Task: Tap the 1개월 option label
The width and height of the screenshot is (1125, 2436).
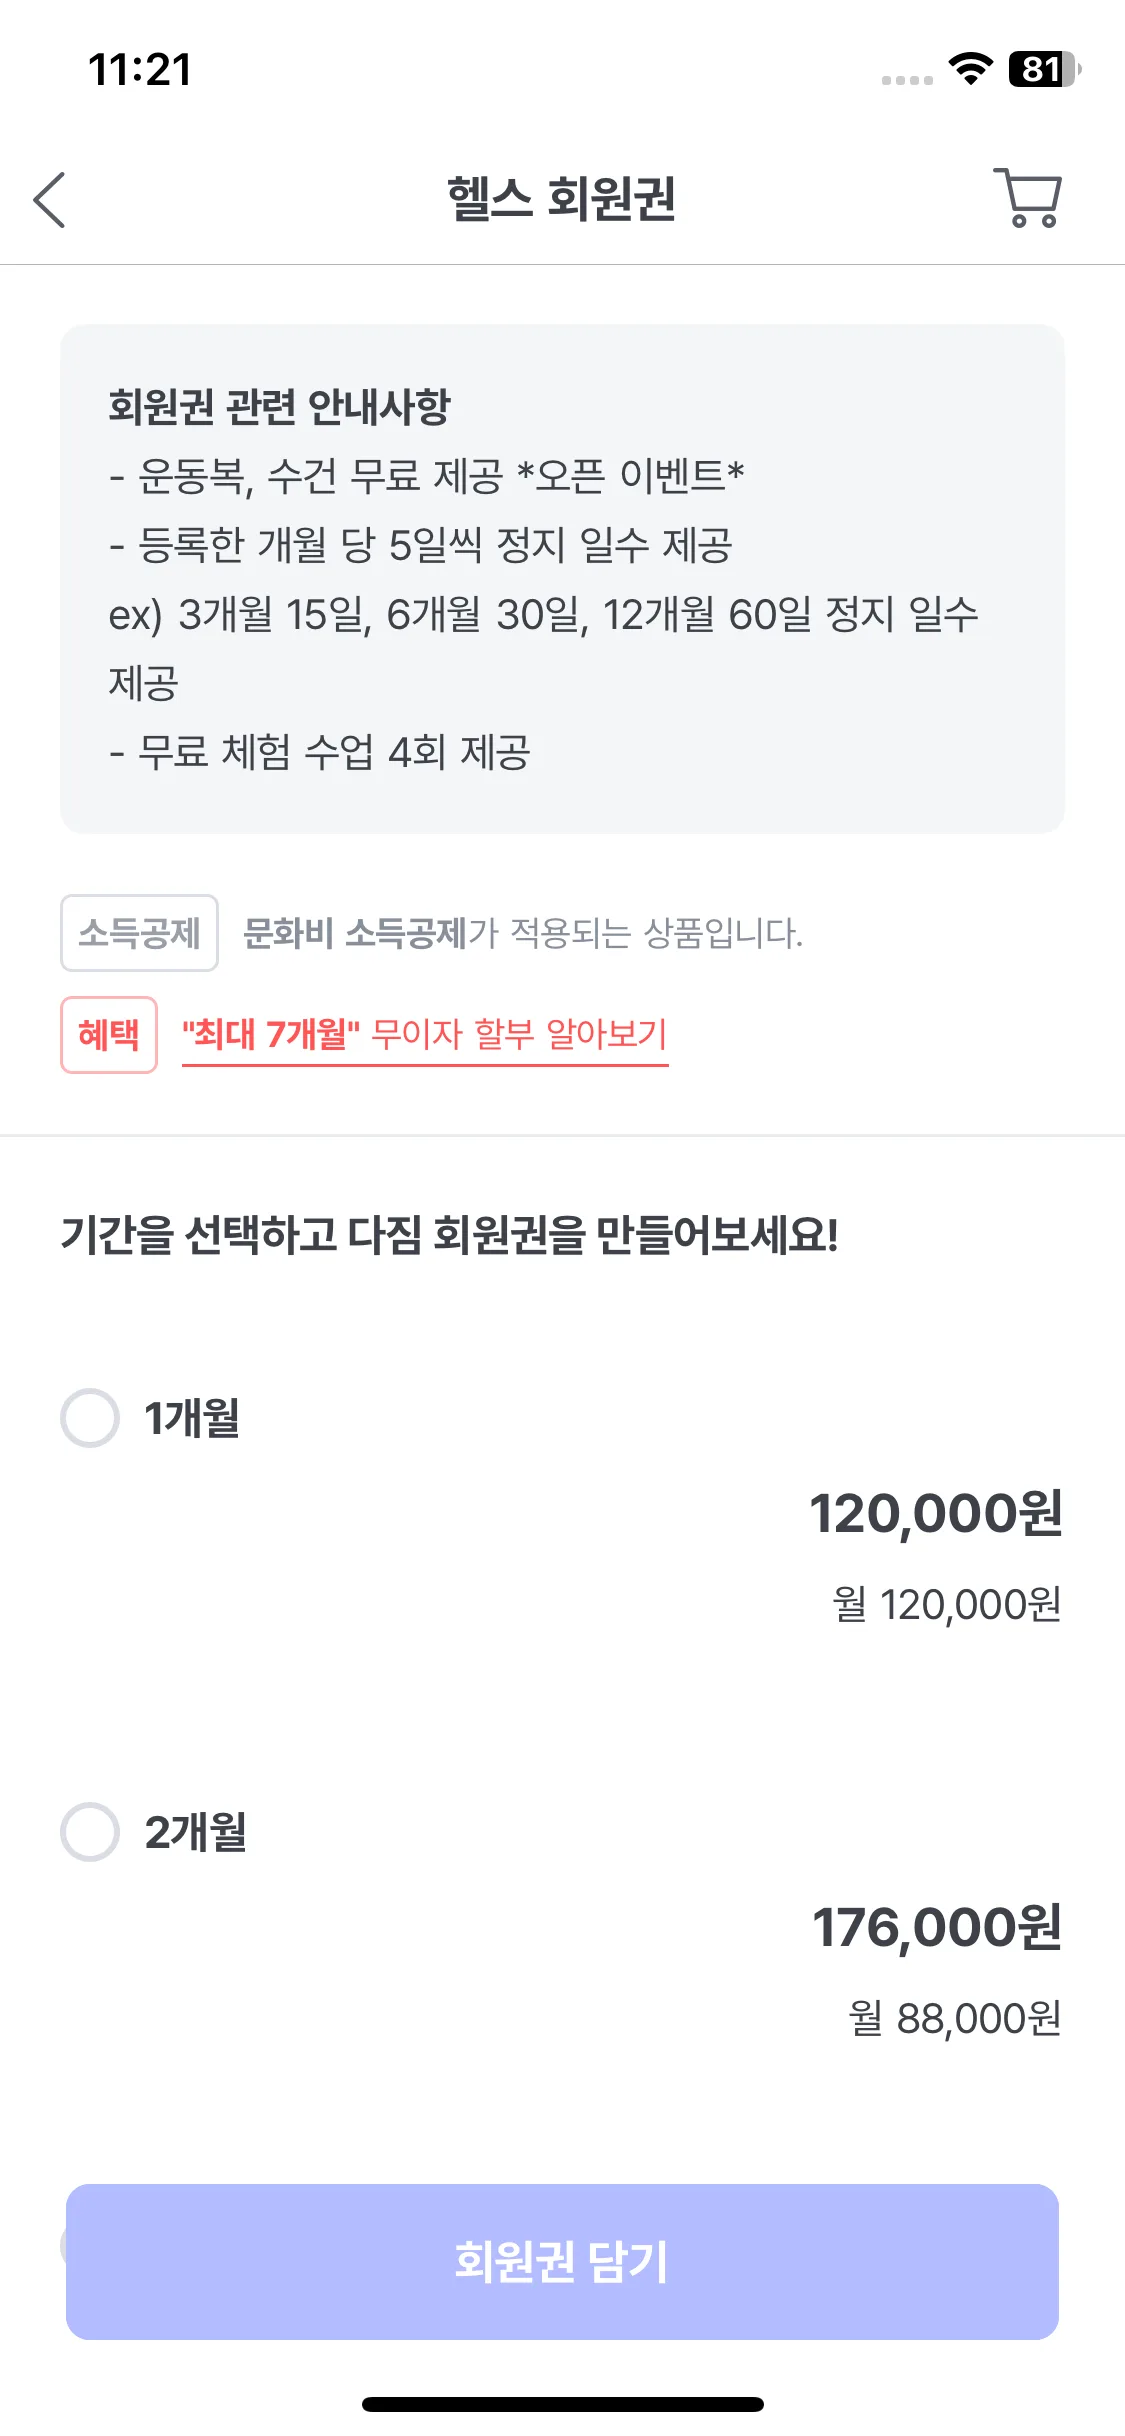Action: (x=192, y=1418)
